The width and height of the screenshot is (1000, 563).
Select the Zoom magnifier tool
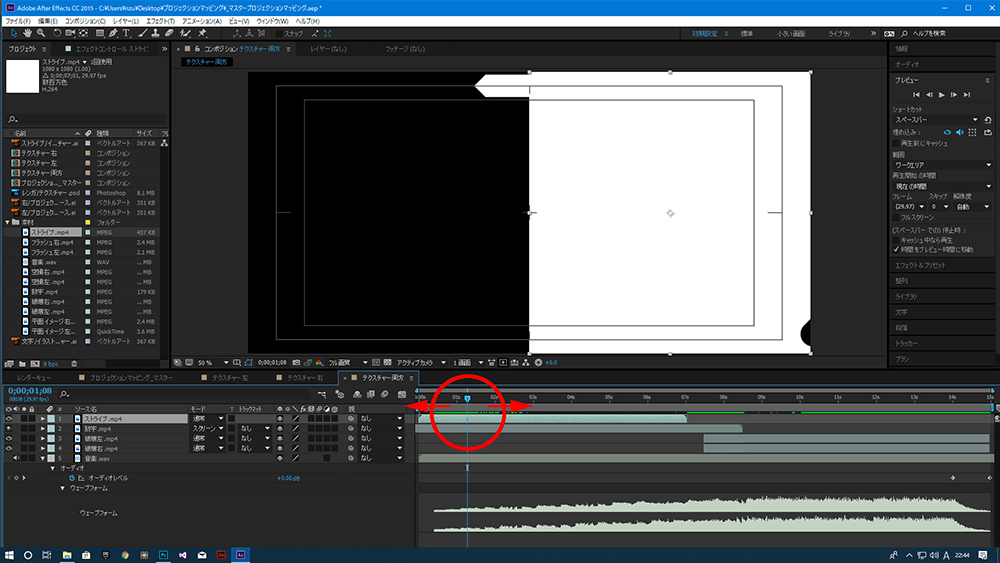point(41,33)
